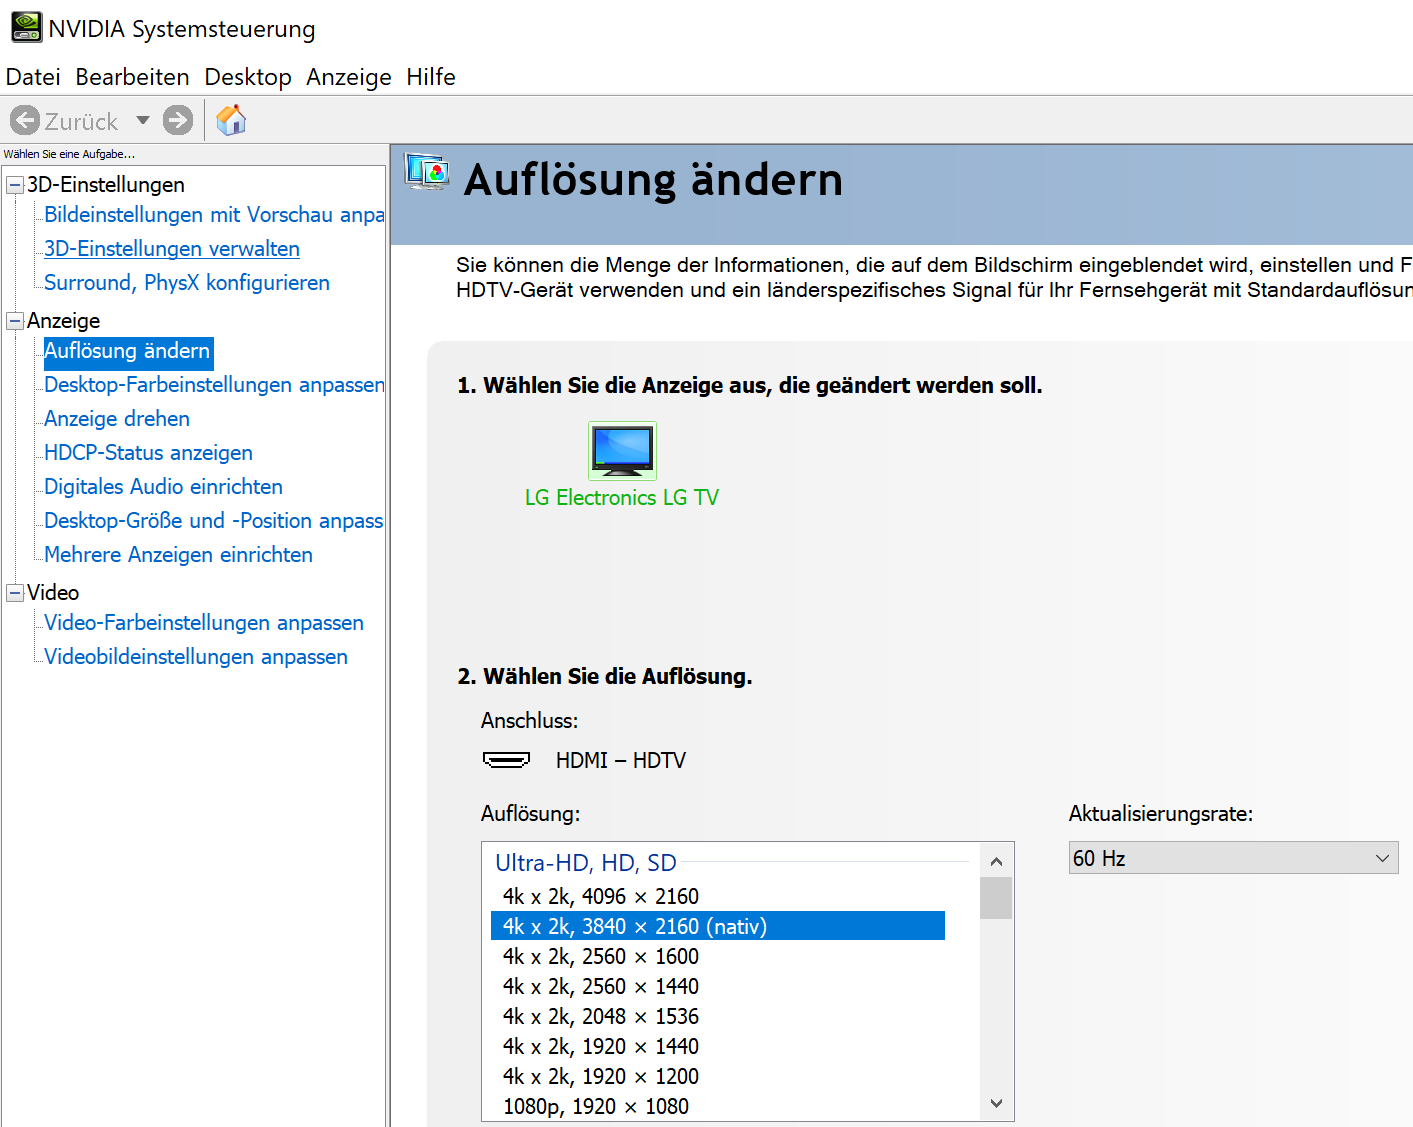Open the Zurück history dropdown arrow
The width and height of the screenshot is (1413, 1127).
click(x=143, y=121)
